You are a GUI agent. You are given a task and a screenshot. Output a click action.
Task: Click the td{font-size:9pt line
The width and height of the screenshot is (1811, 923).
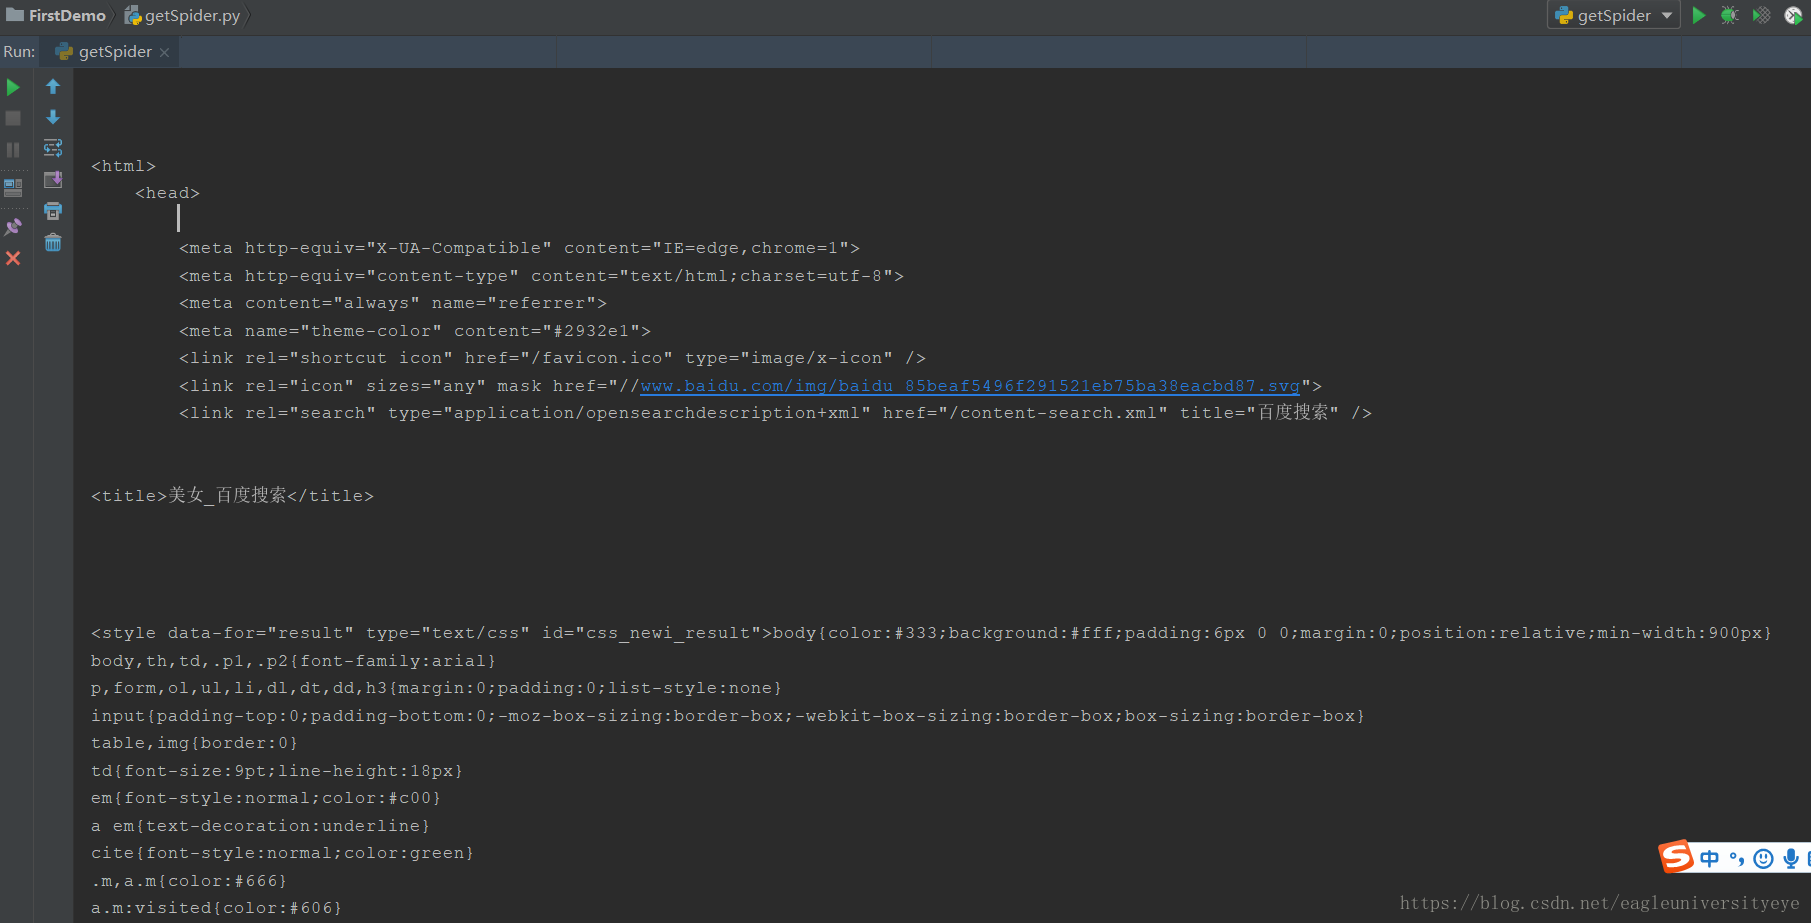coord(277,771)
